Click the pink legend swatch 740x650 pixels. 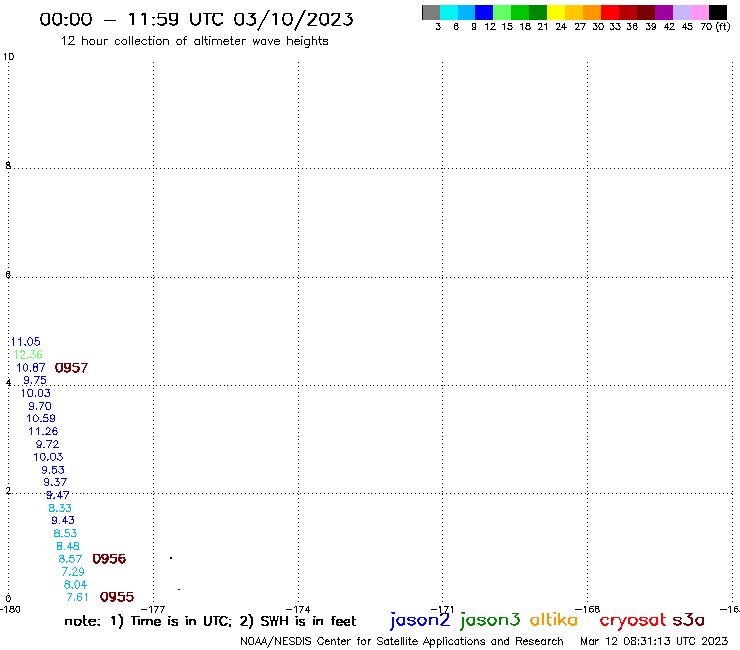coord(699,12)
